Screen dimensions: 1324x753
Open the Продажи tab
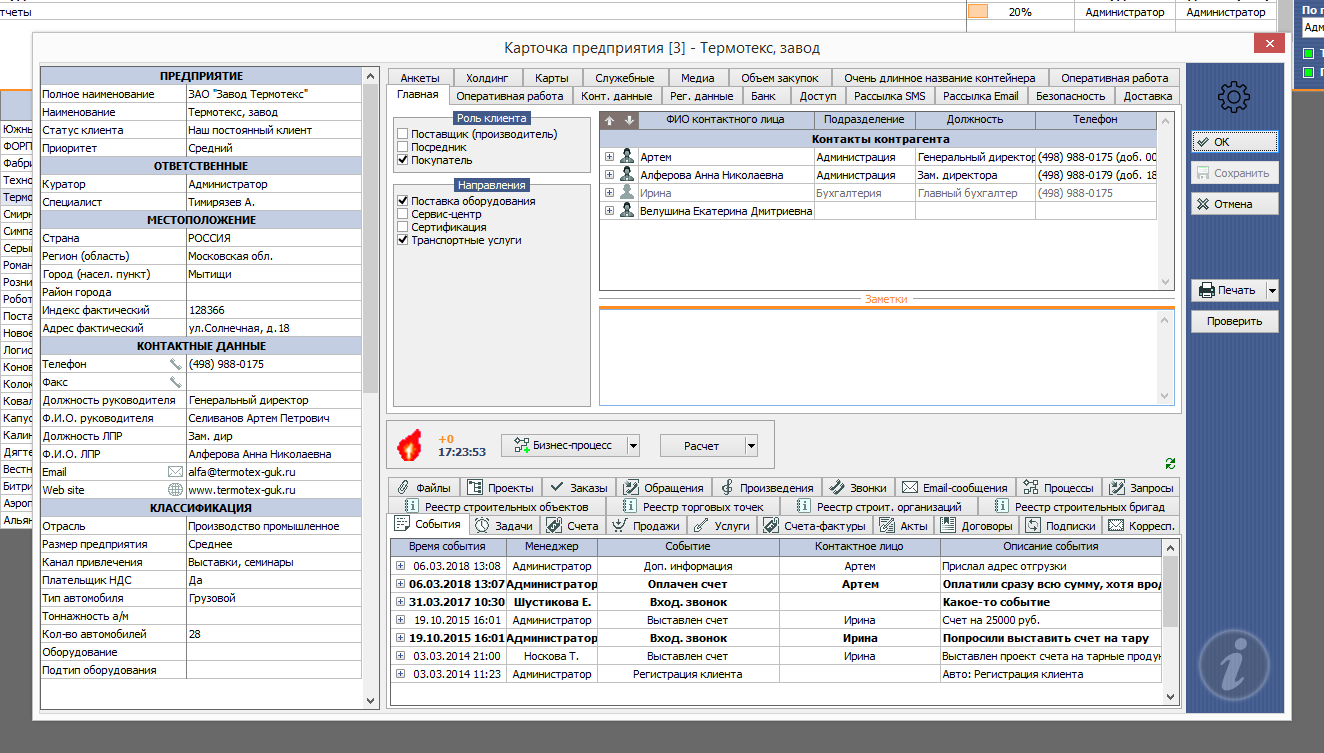(x=646, y=525)
